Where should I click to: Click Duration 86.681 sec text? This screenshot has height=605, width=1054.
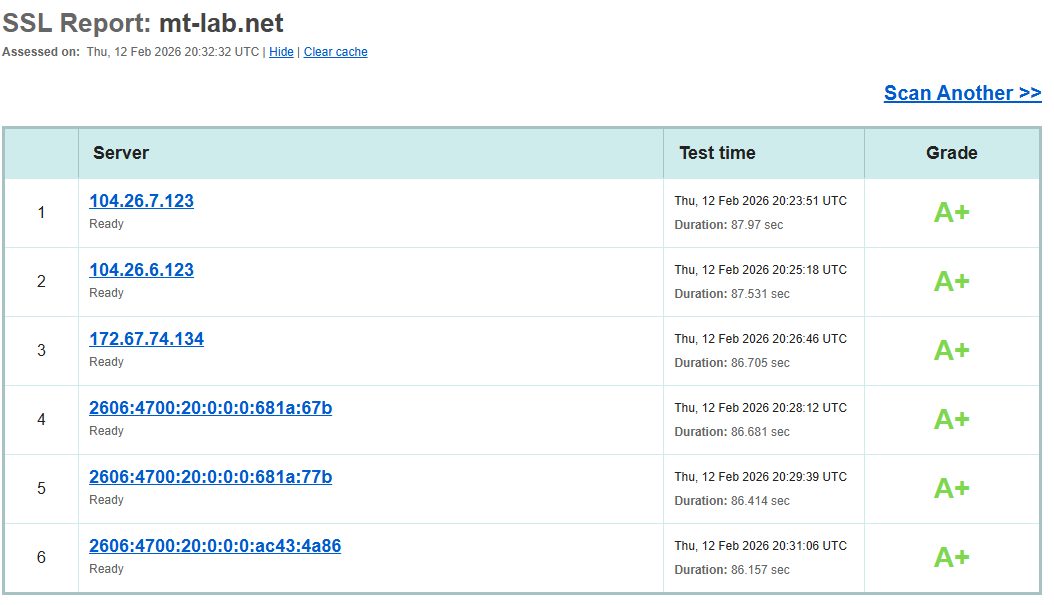(732, 432)
